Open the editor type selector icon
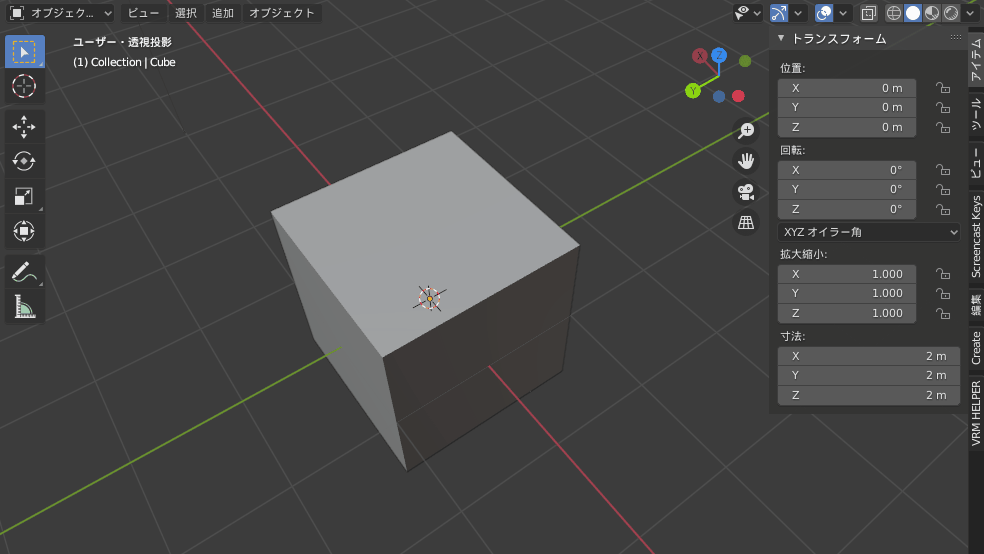The image size is (984, 554). coord(17,13)
